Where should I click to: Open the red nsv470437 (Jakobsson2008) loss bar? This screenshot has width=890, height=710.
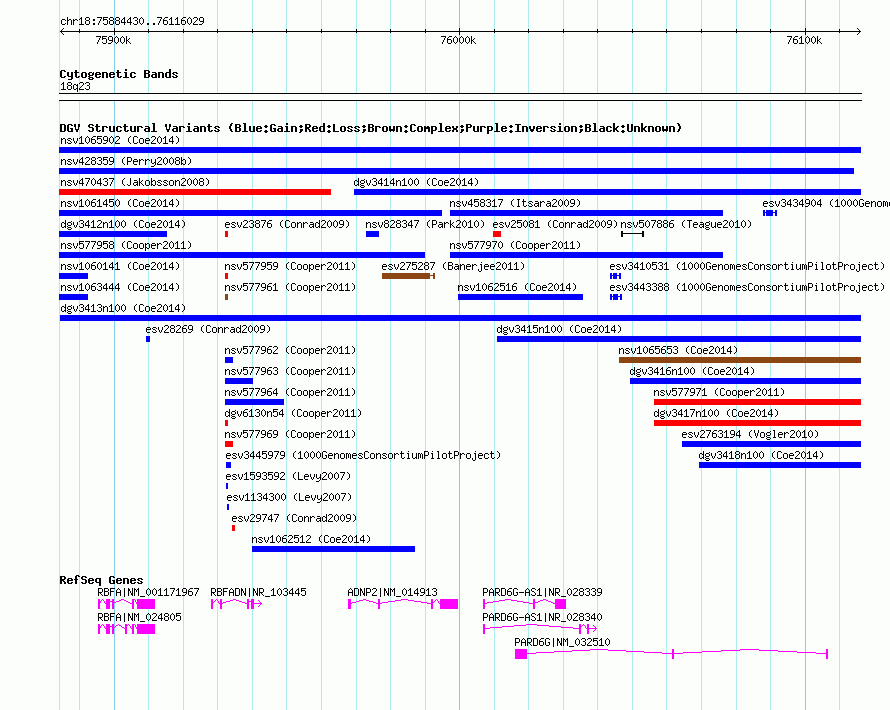point(195,192)
